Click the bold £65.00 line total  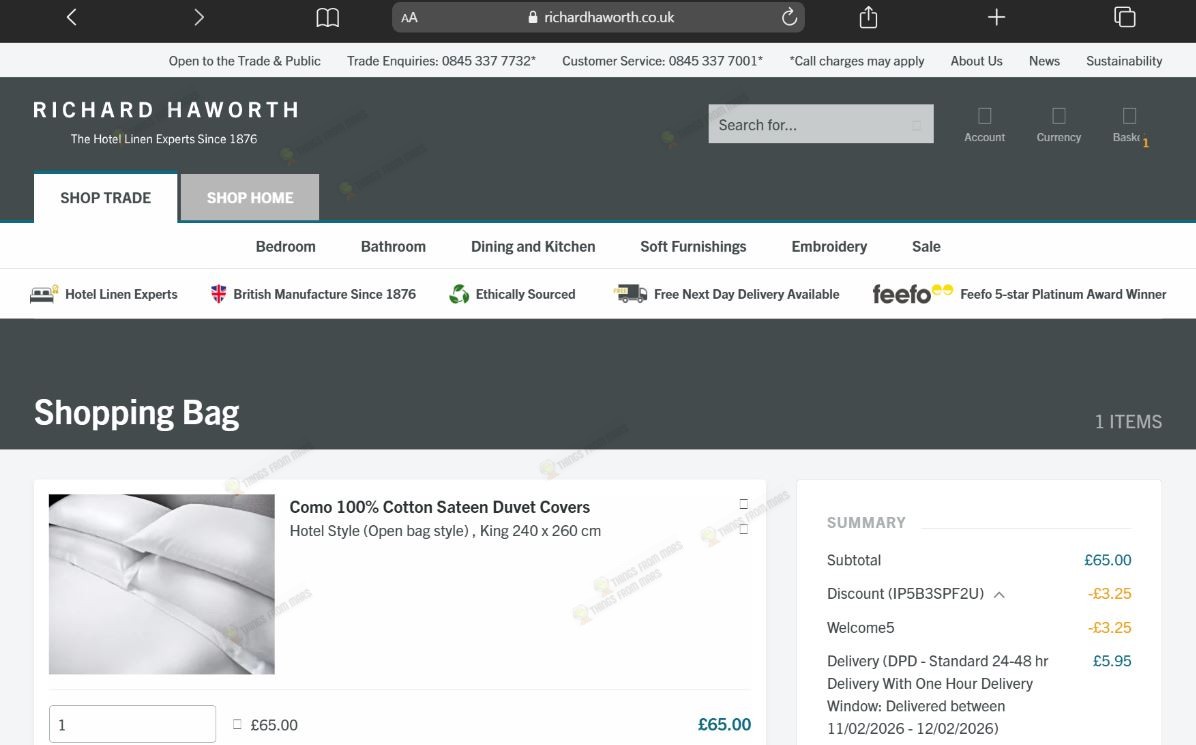(724, 724)
